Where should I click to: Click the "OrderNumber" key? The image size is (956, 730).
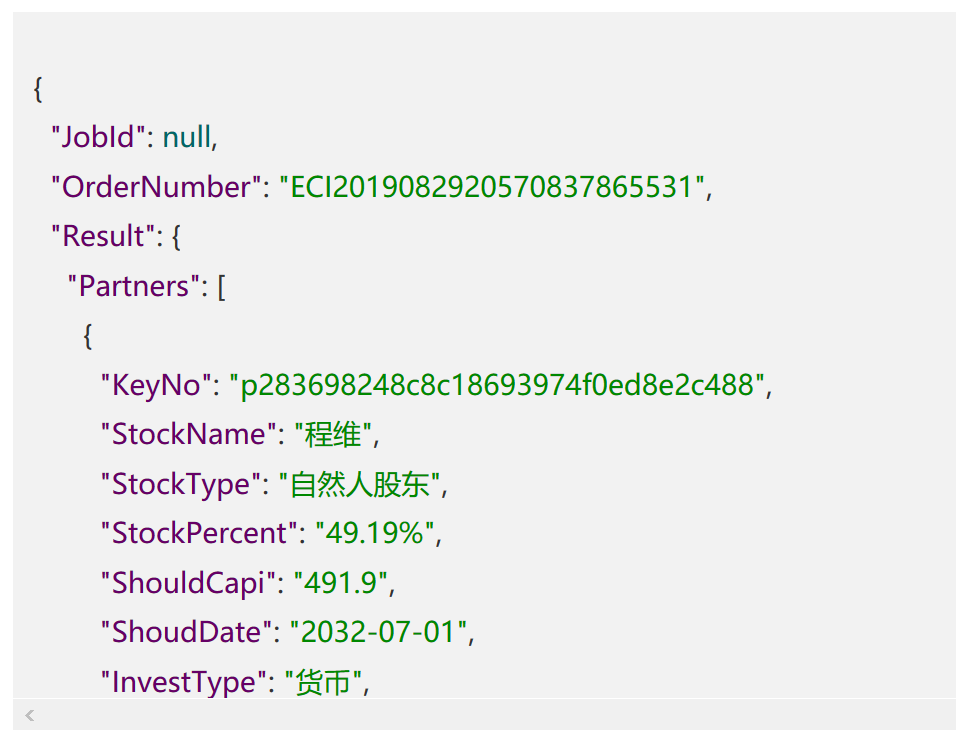157,187
